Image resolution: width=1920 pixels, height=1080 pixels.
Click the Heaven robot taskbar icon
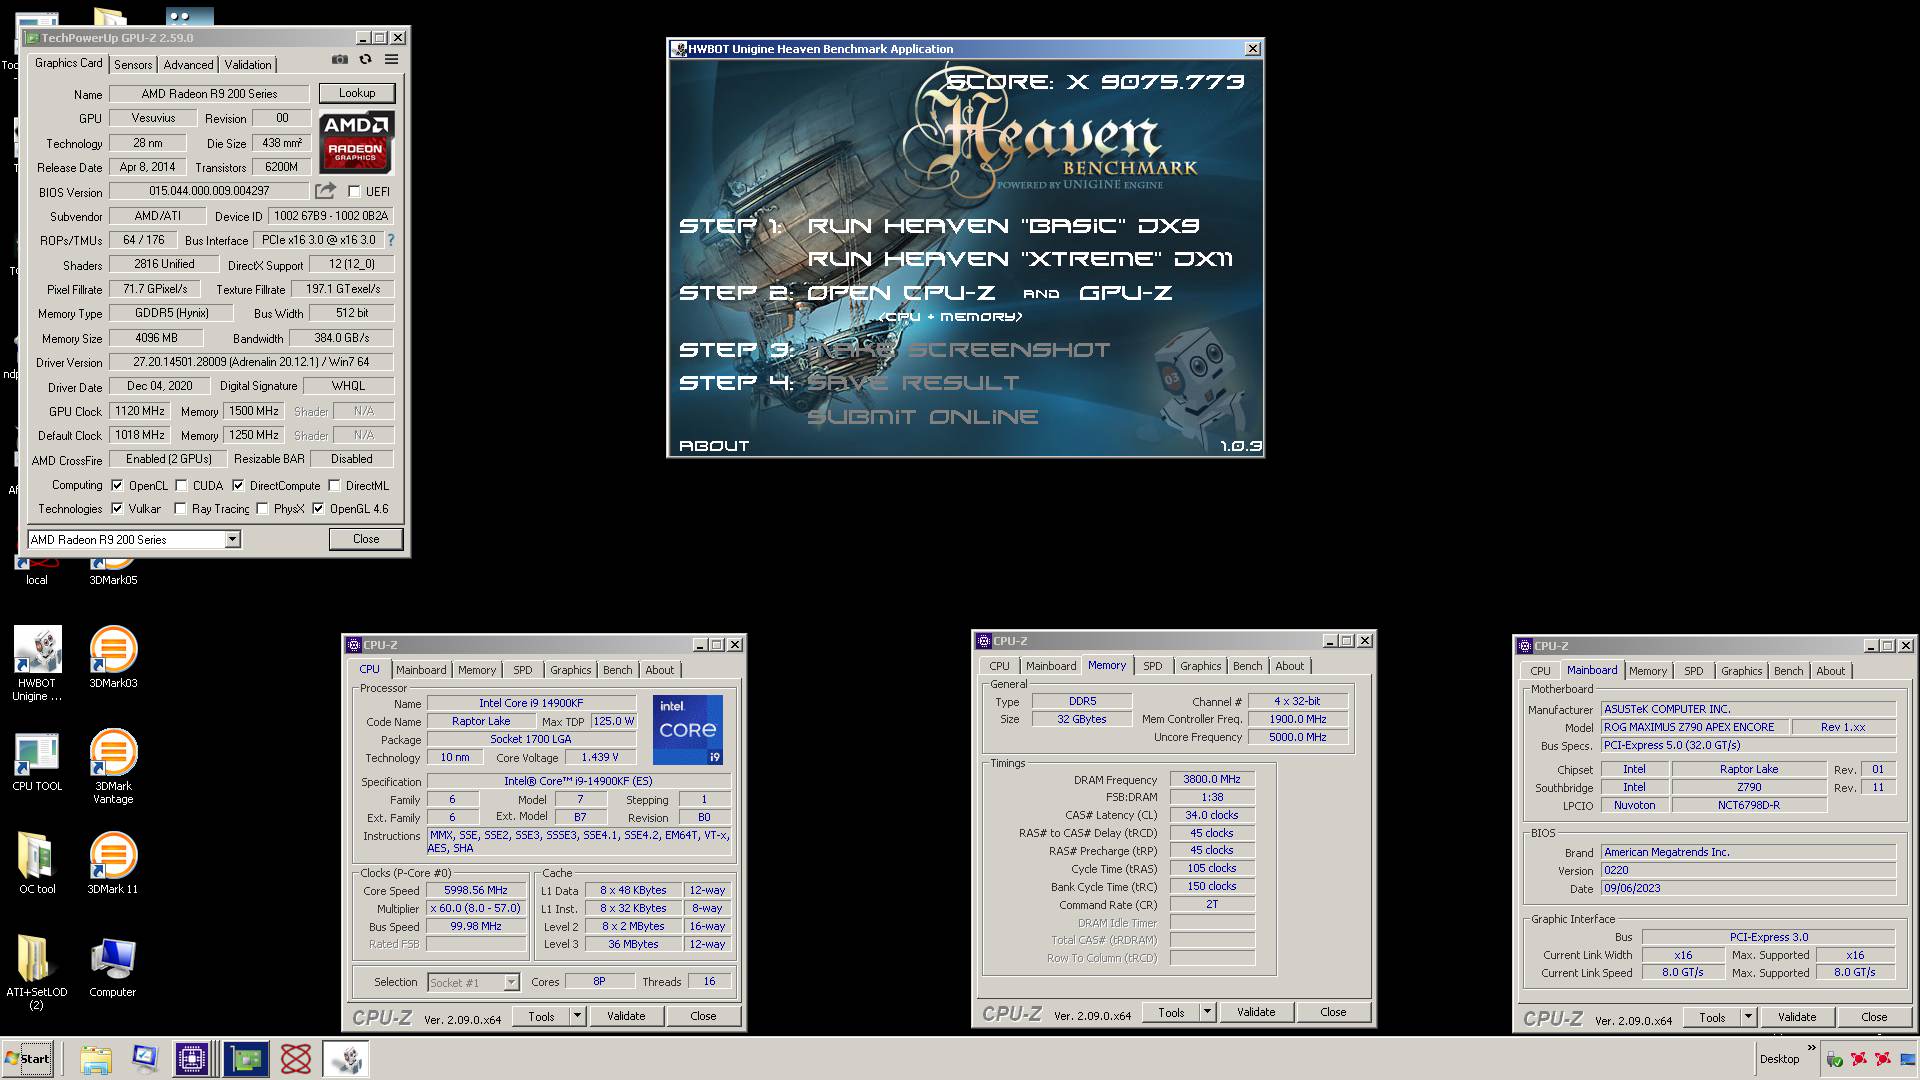coord(346,1059)
